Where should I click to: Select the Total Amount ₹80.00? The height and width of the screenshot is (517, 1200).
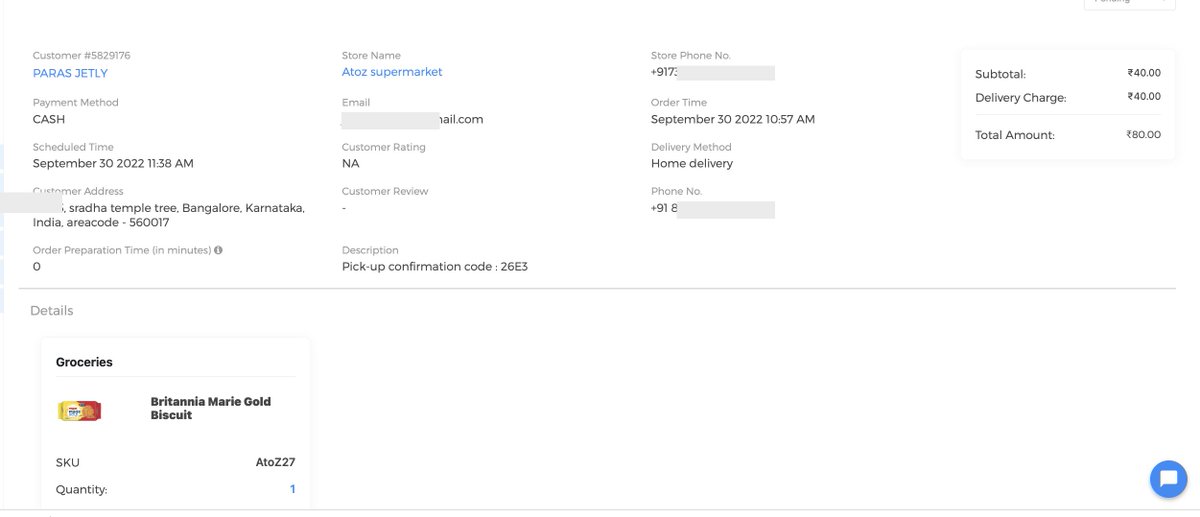pyautogui.click(x=1143, y=134)
